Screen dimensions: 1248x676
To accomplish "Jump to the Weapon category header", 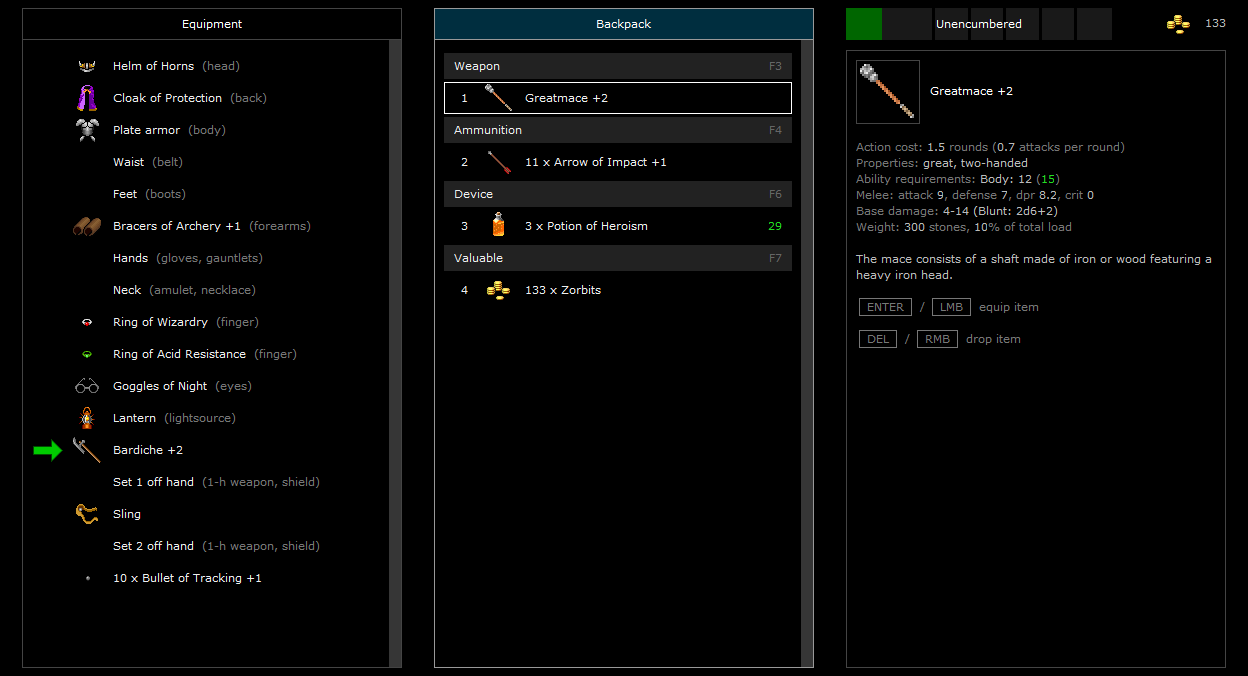I will click(617, 66).
